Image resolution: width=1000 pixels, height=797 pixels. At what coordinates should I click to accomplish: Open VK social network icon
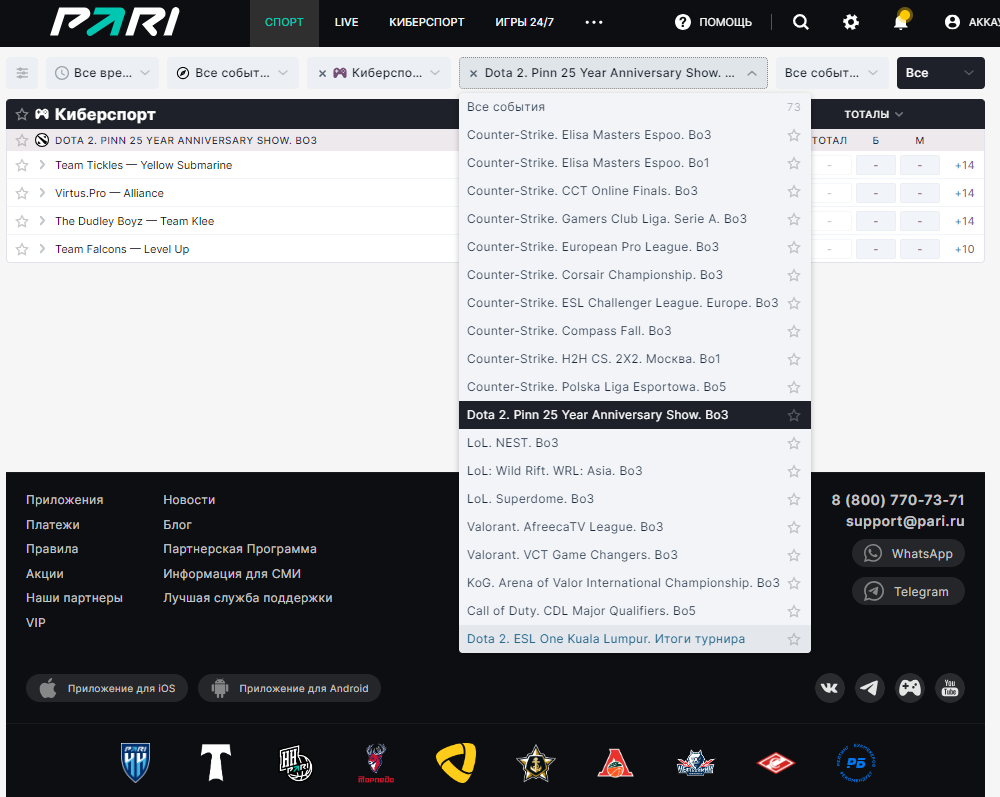click(830, 688)
